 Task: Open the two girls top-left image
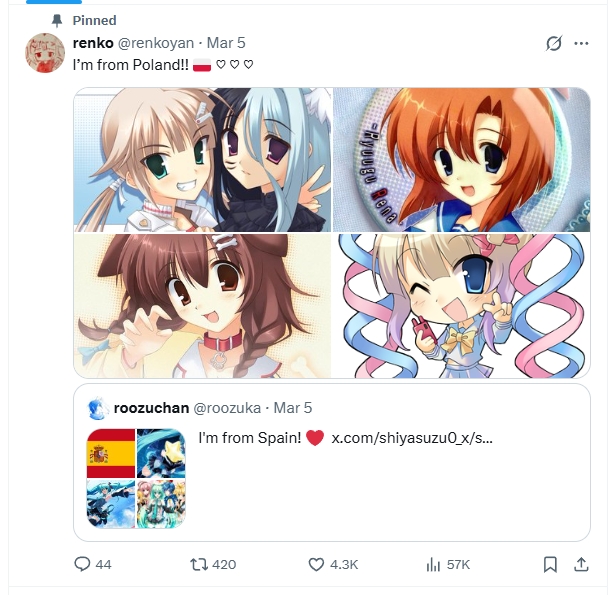coord(202,160)
